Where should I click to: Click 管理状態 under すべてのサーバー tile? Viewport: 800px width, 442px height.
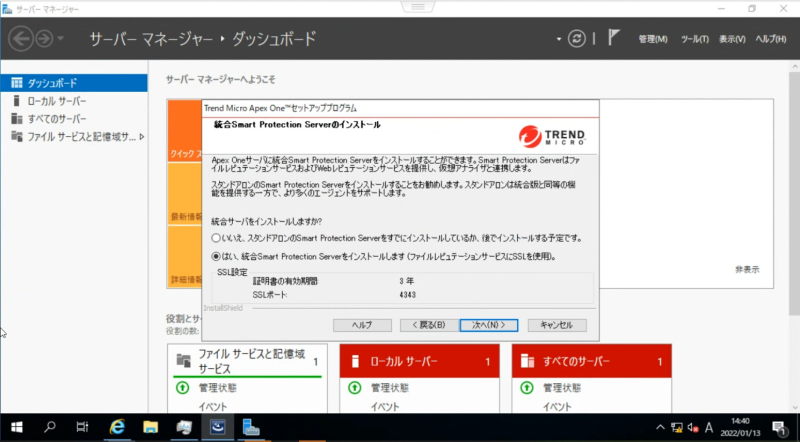click(x=562, y=388)
